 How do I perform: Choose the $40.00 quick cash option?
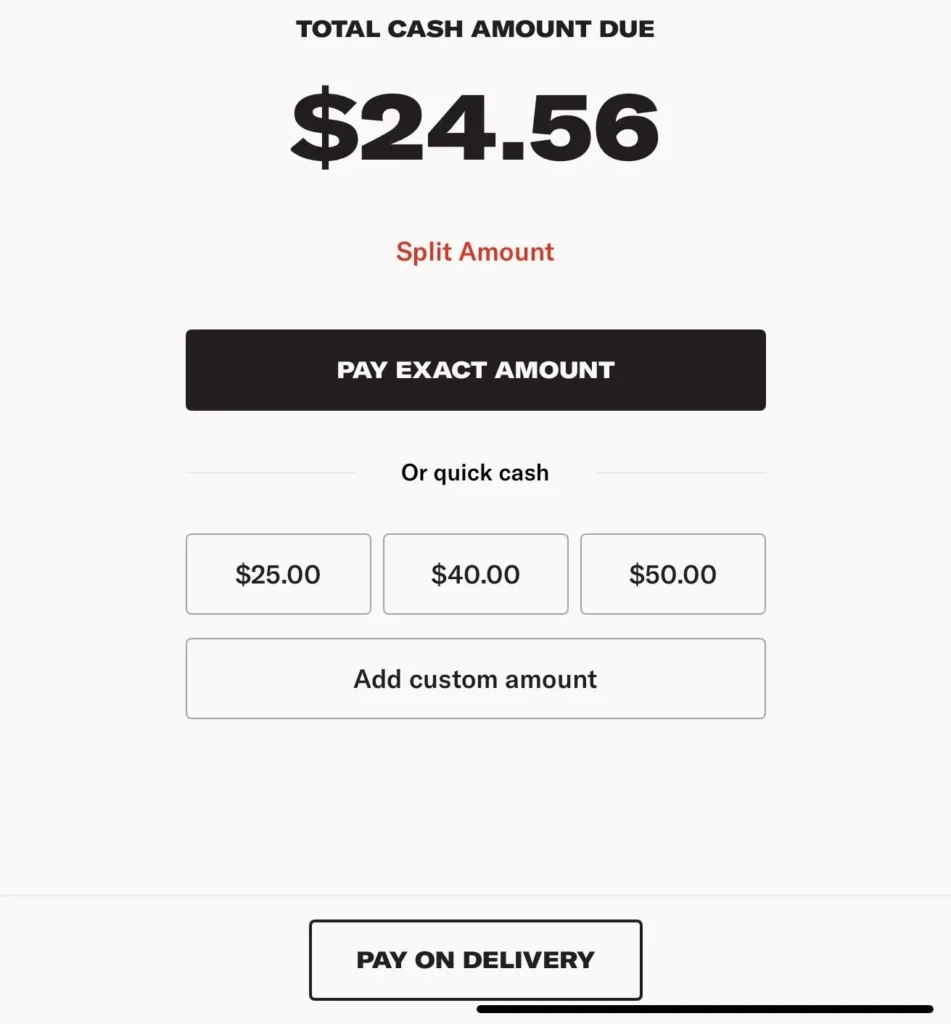475,574
